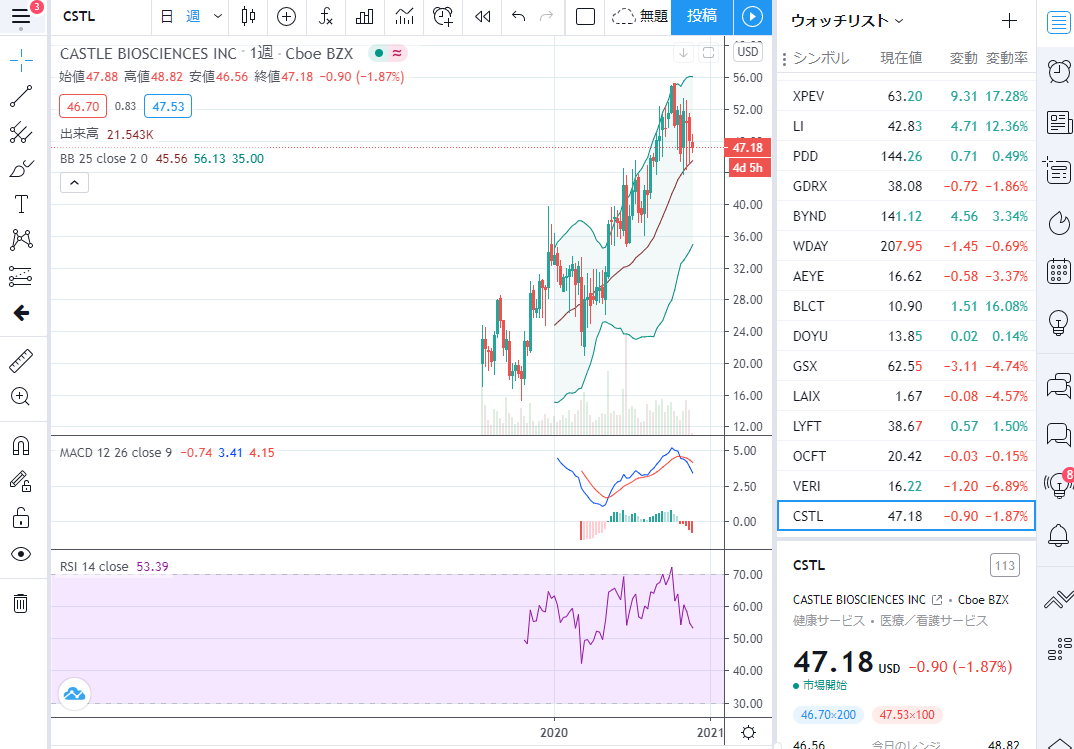Screen dimensions: 1074x749
Task: Open candlestick chart style selector
Action: [x=249, y=16]
